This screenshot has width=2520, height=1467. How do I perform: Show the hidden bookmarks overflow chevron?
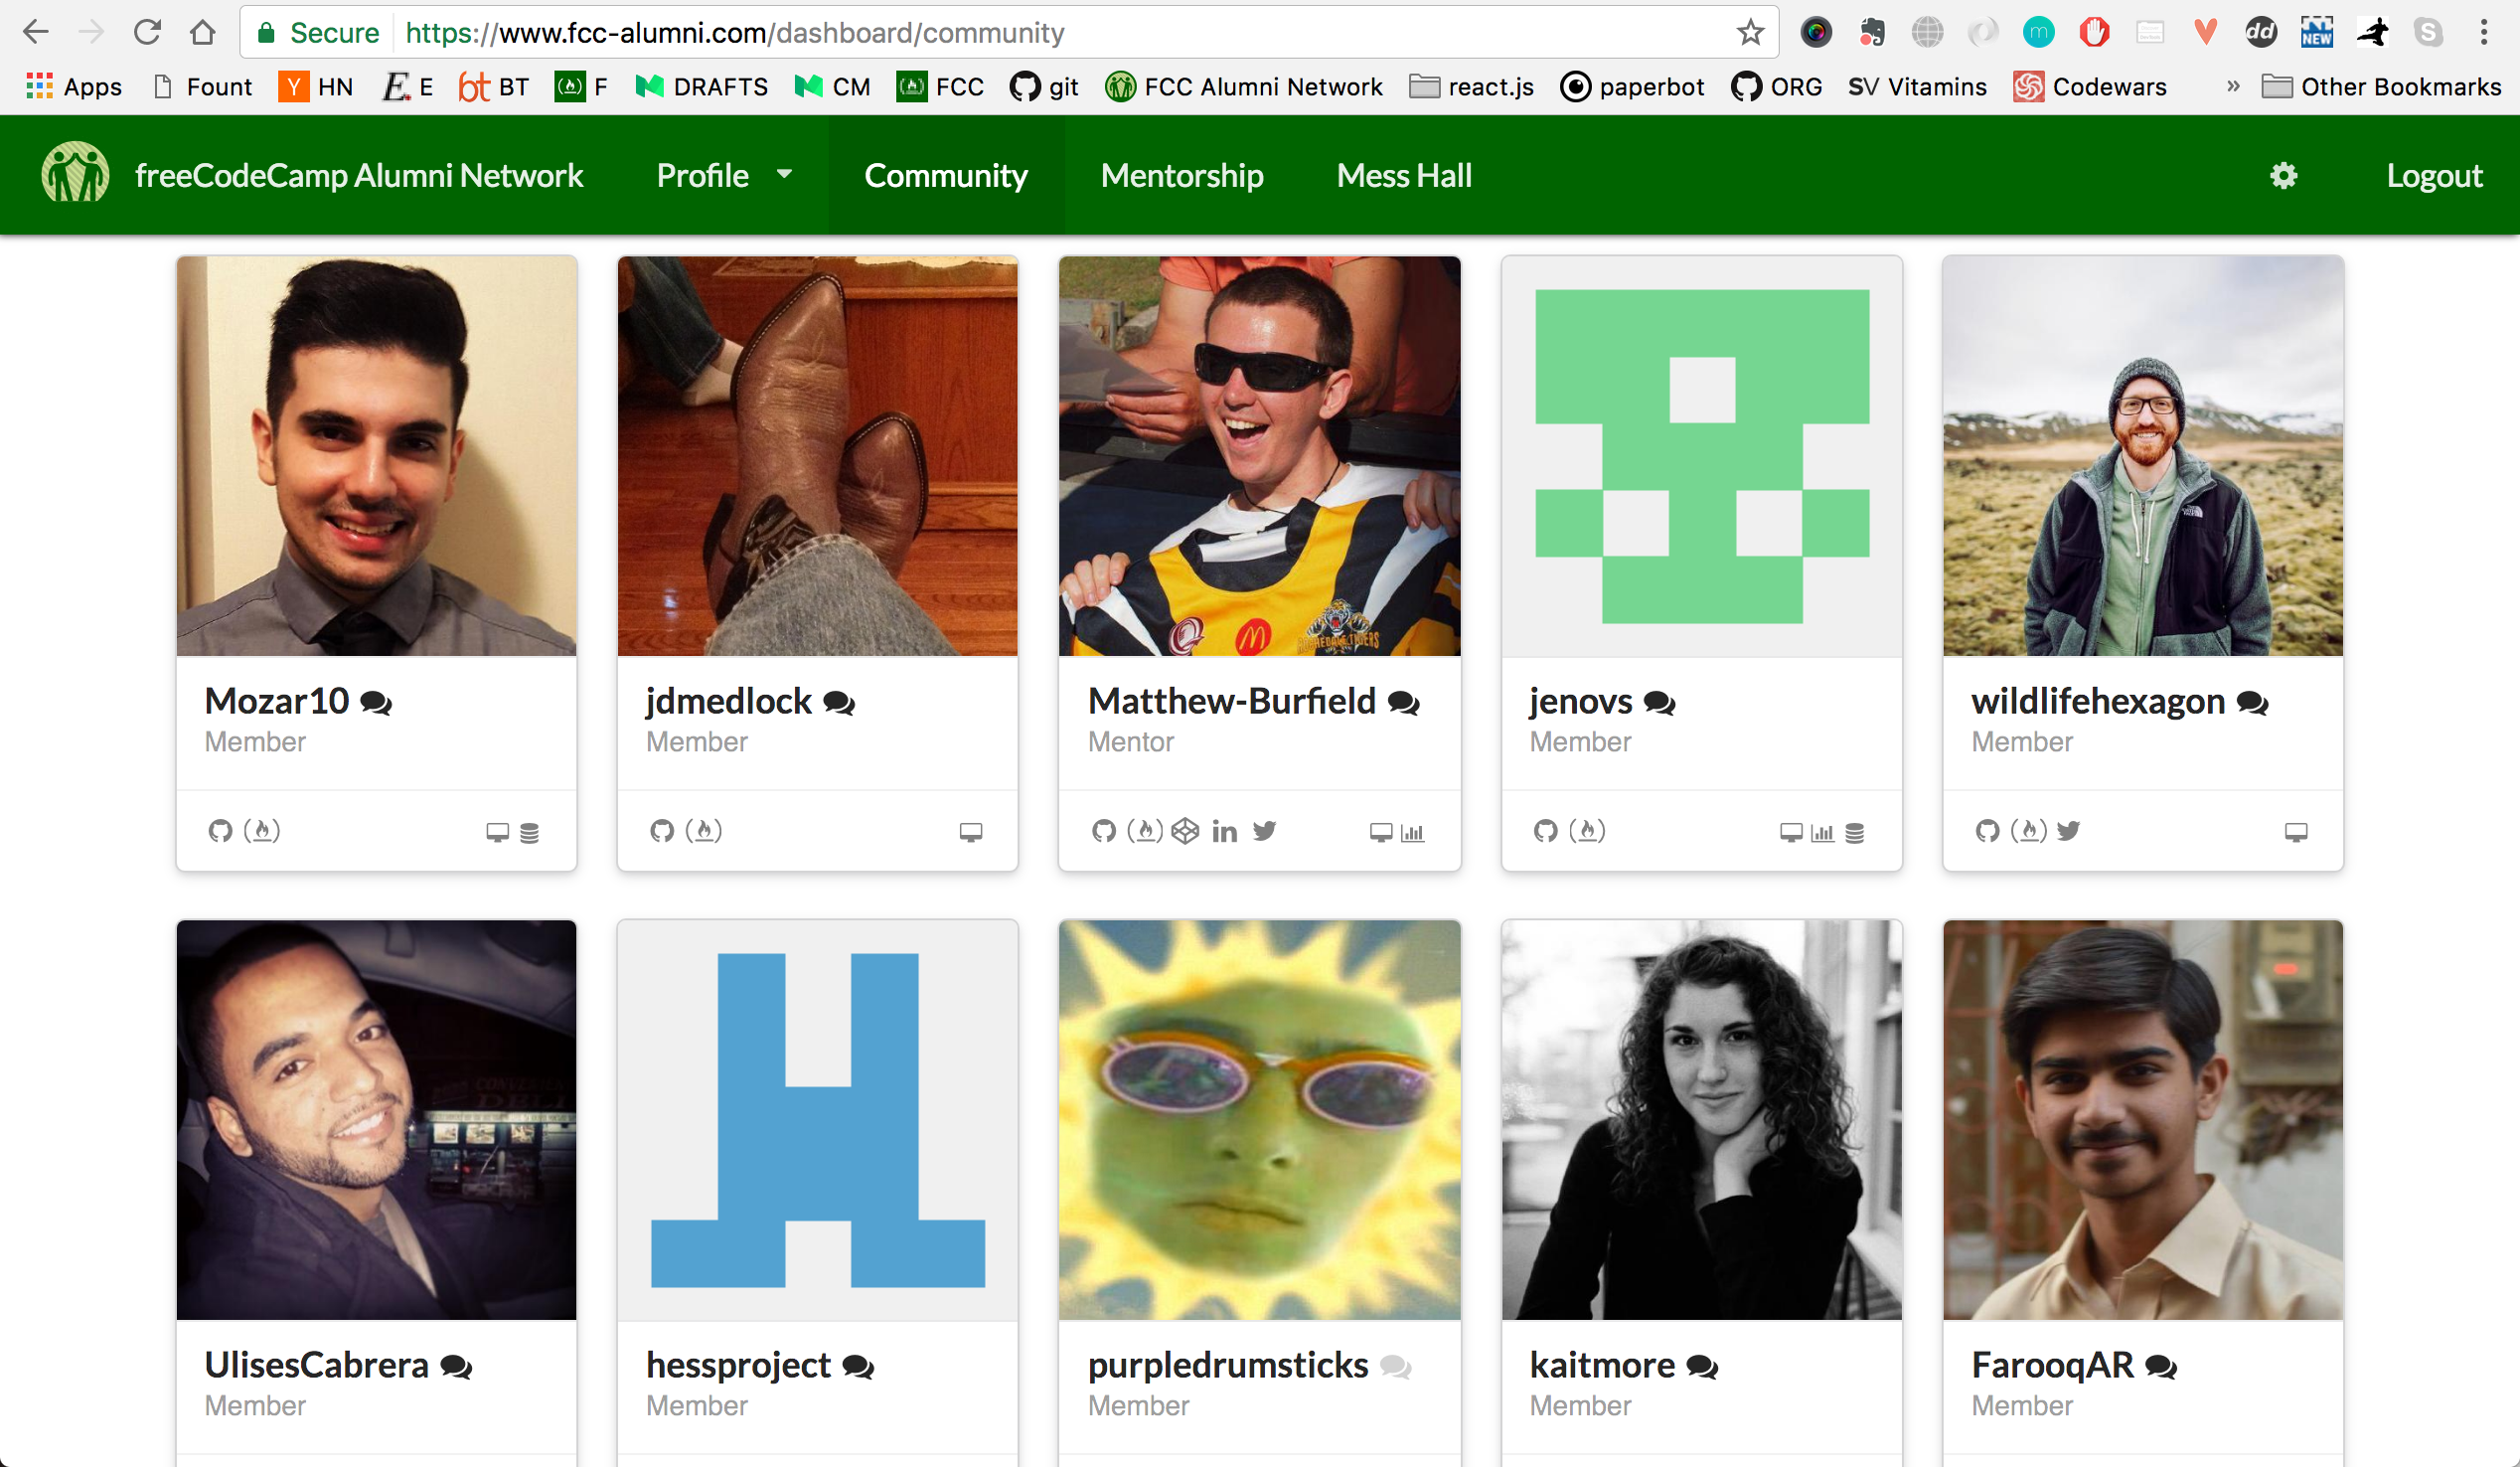click(x=2233, y=87)
